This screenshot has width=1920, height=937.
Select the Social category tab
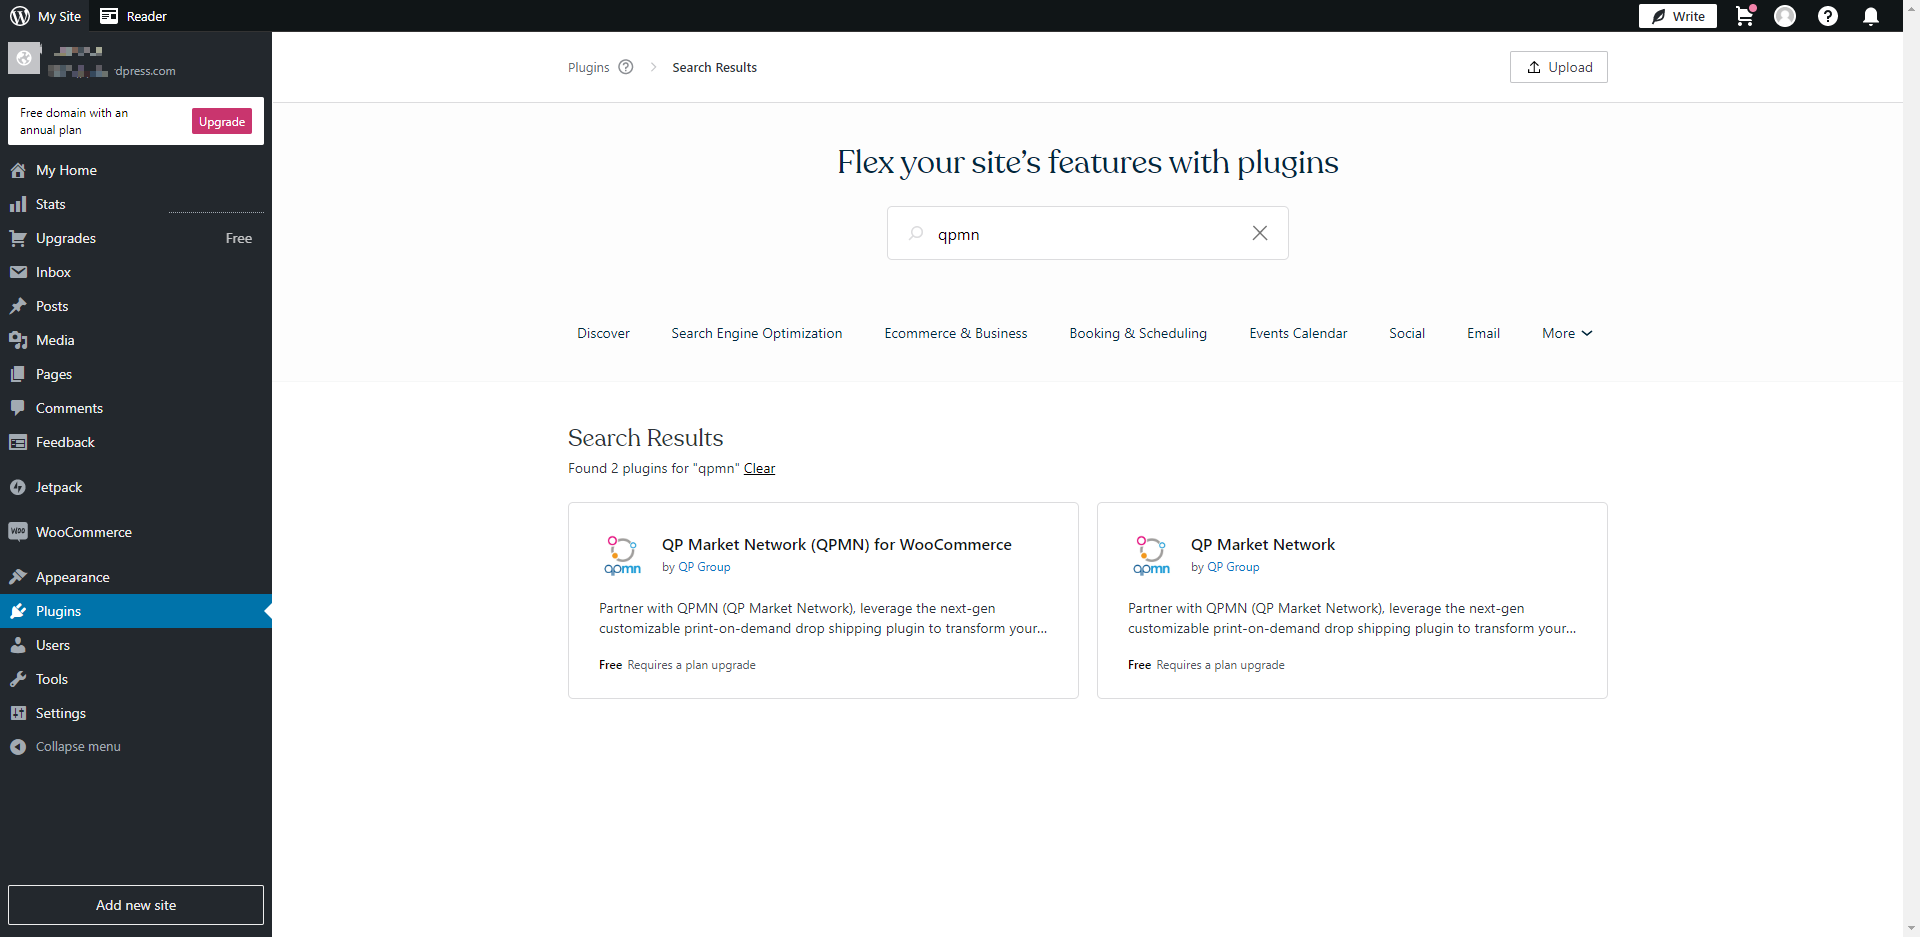coord(1407,333)
